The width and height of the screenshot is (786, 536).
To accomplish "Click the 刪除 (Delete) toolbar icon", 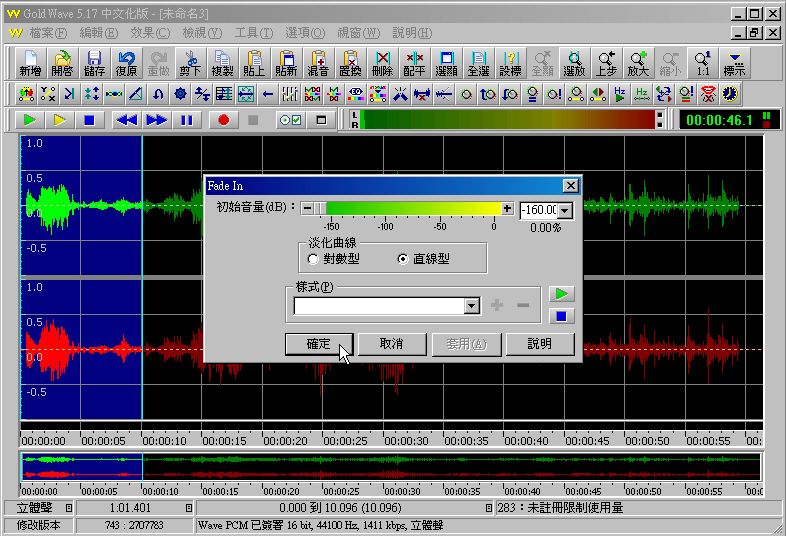I will click(382, 64).
